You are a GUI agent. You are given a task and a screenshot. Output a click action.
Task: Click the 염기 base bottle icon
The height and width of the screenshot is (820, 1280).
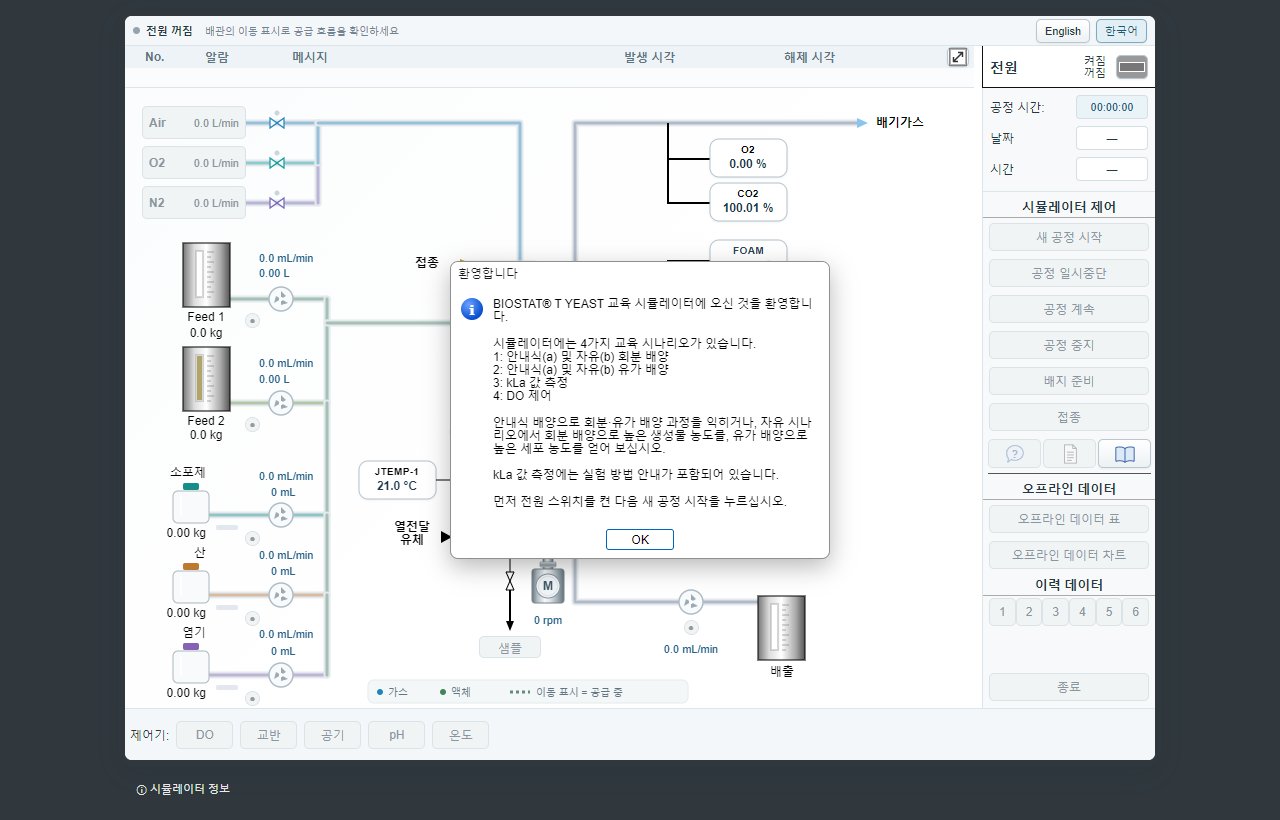191,663
